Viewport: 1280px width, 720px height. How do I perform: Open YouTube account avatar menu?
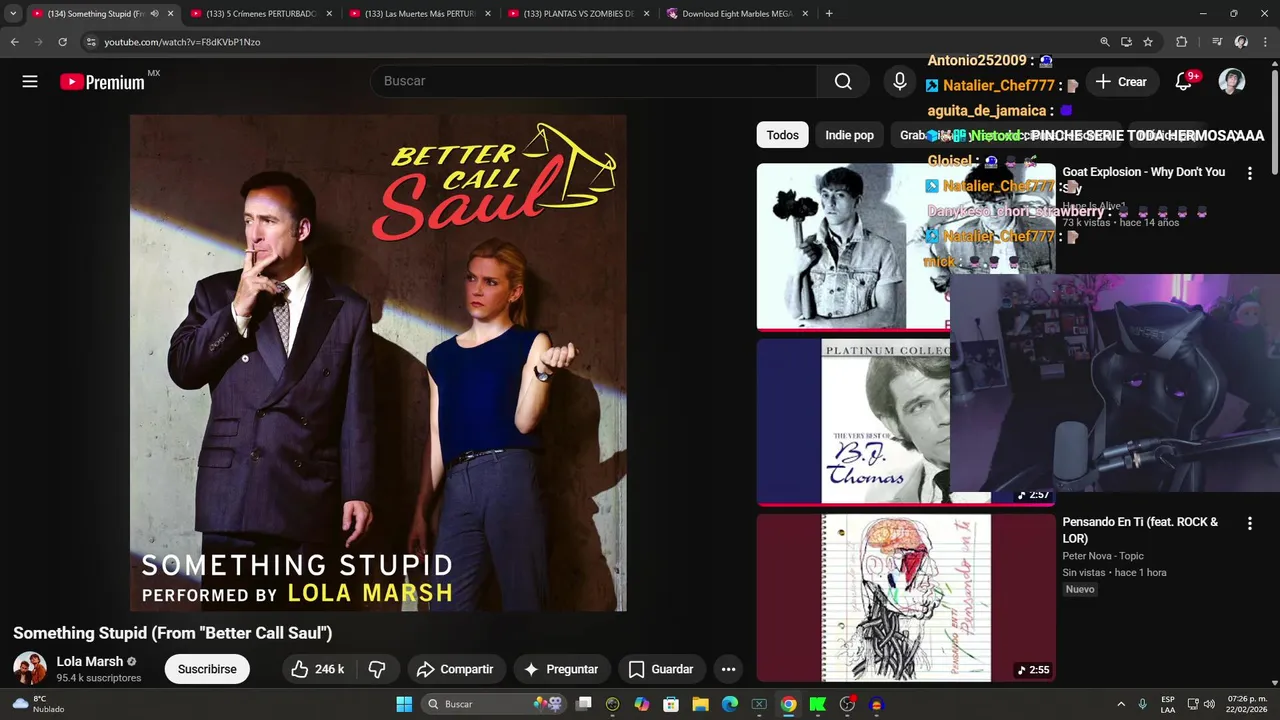(x=1232, y=82)
